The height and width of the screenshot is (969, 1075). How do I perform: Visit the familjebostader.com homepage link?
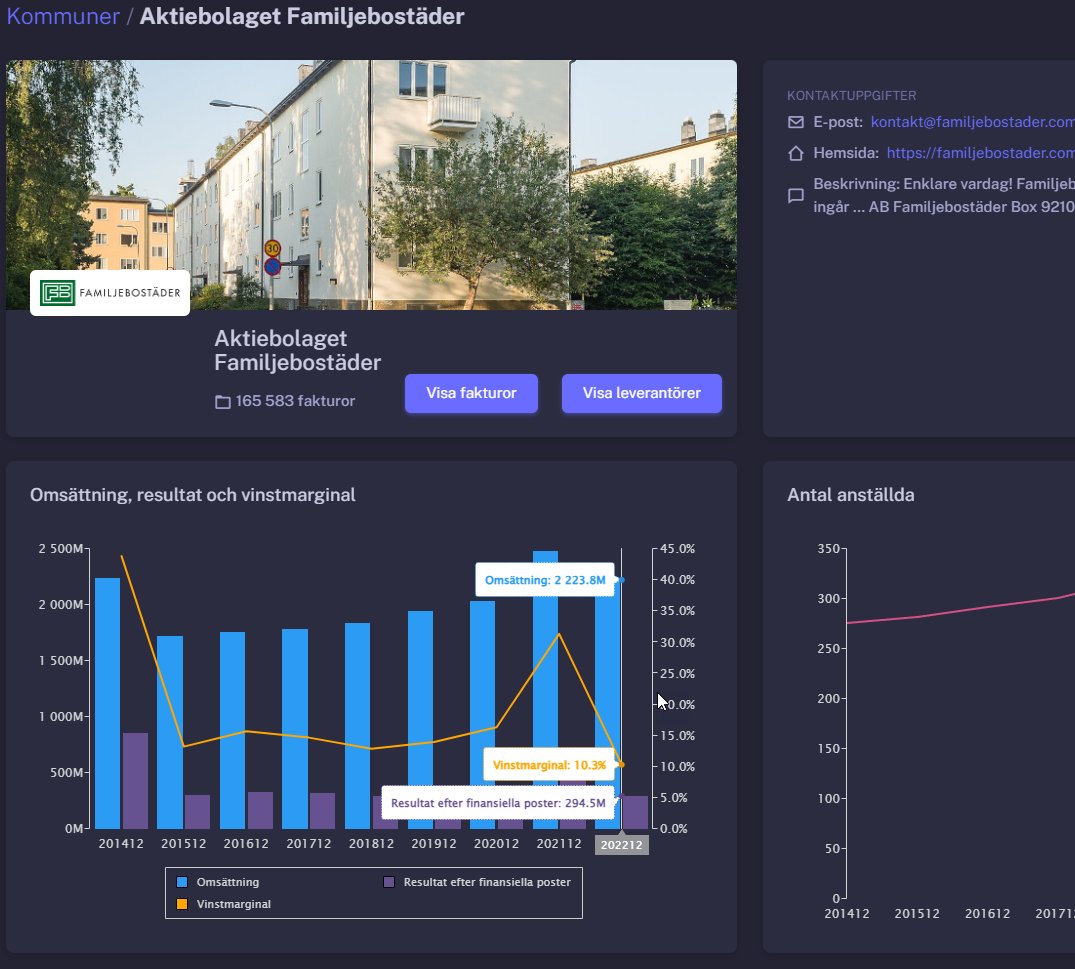coord(981,153)
